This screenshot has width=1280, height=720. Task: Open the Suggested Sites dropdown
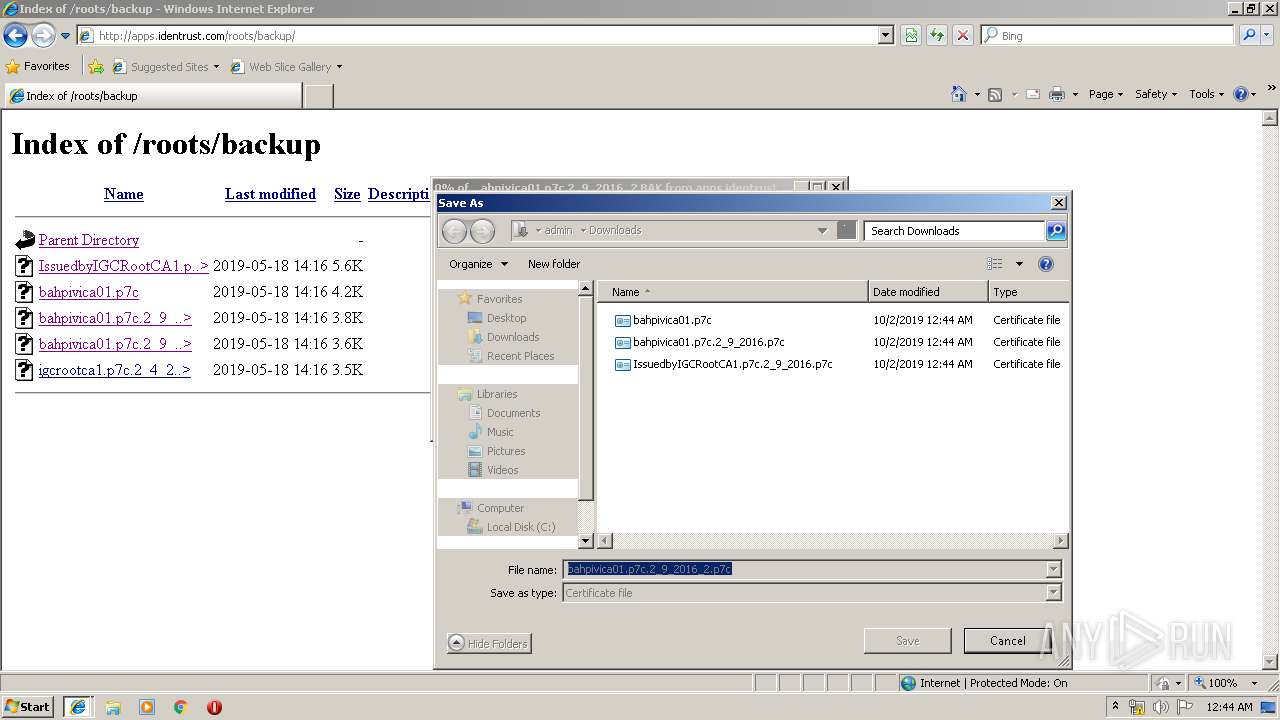point(216,67)
